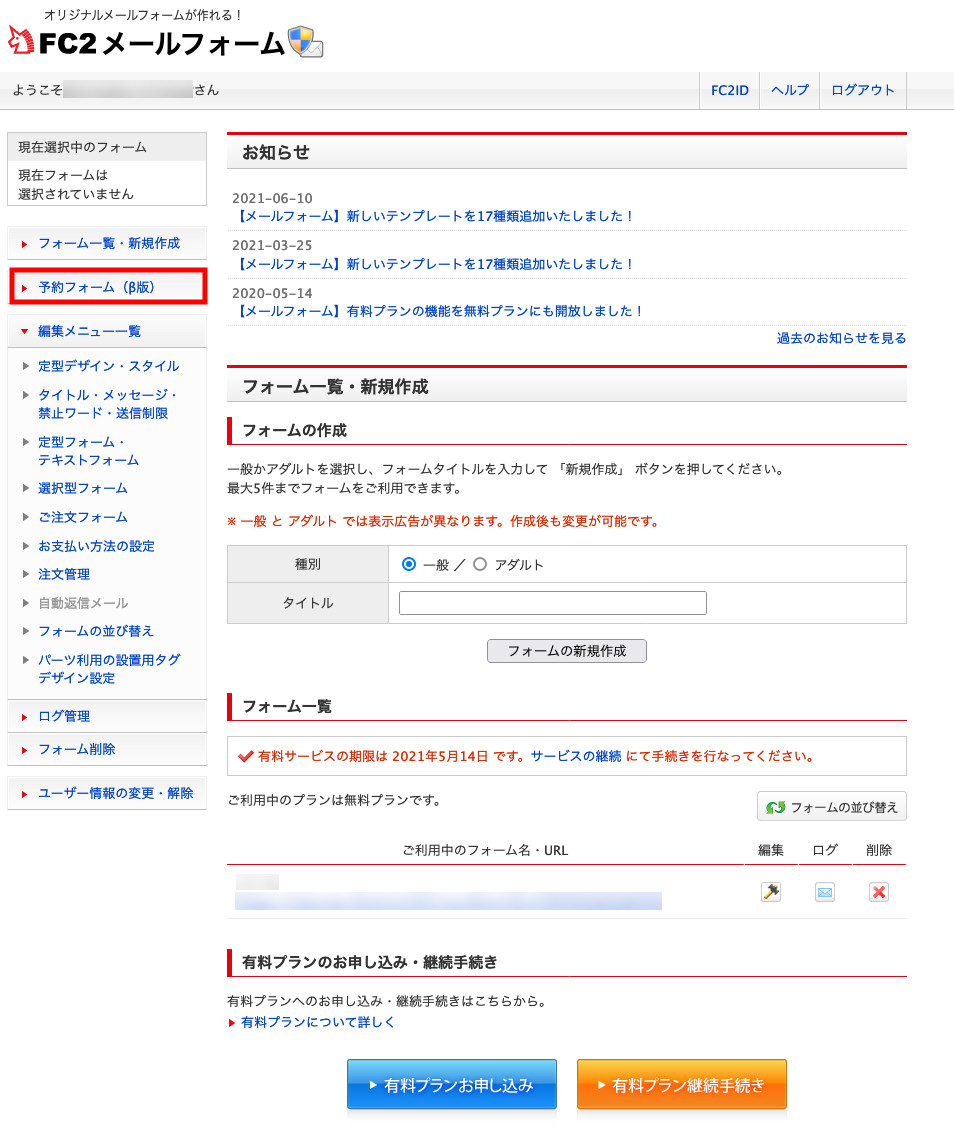The width and height of the screenshot is (954, 1148).
Task: Click the blurred form URL in the list
Action: point(448,901)
